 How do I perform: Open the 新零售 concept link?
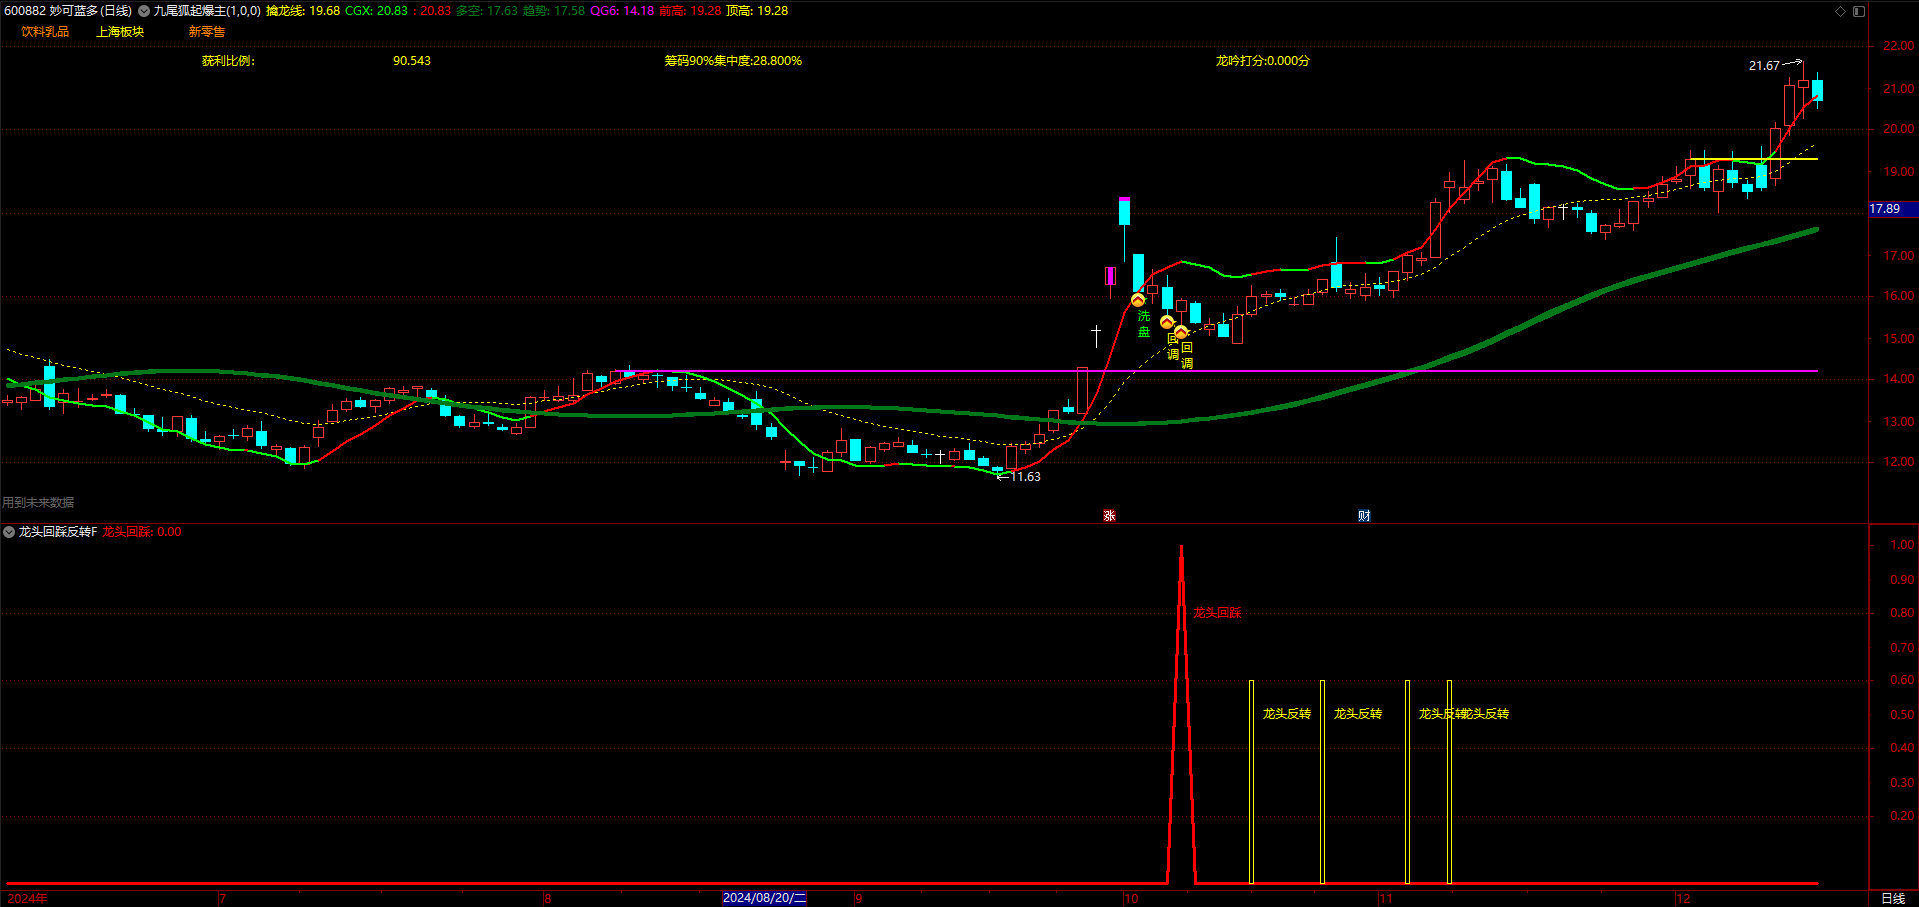[x=207, y=32]
